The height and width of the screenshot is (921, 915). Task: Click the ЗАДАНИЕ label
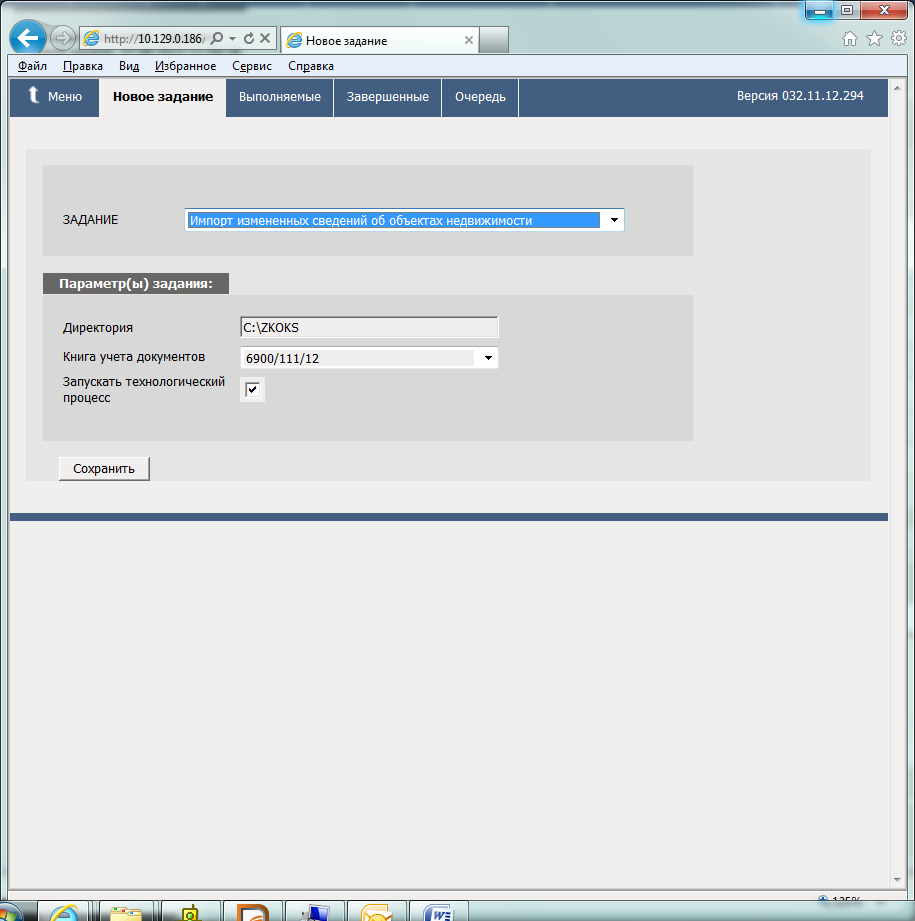point(90,220)
